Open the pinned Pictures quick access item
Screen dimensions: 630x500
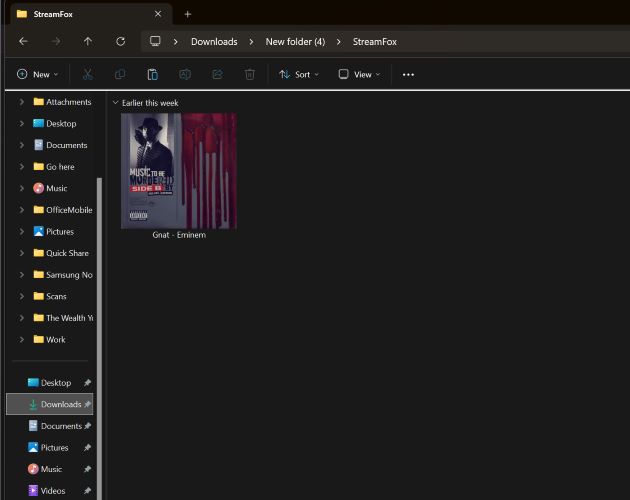pyautogui.click(x=50, y=448)
